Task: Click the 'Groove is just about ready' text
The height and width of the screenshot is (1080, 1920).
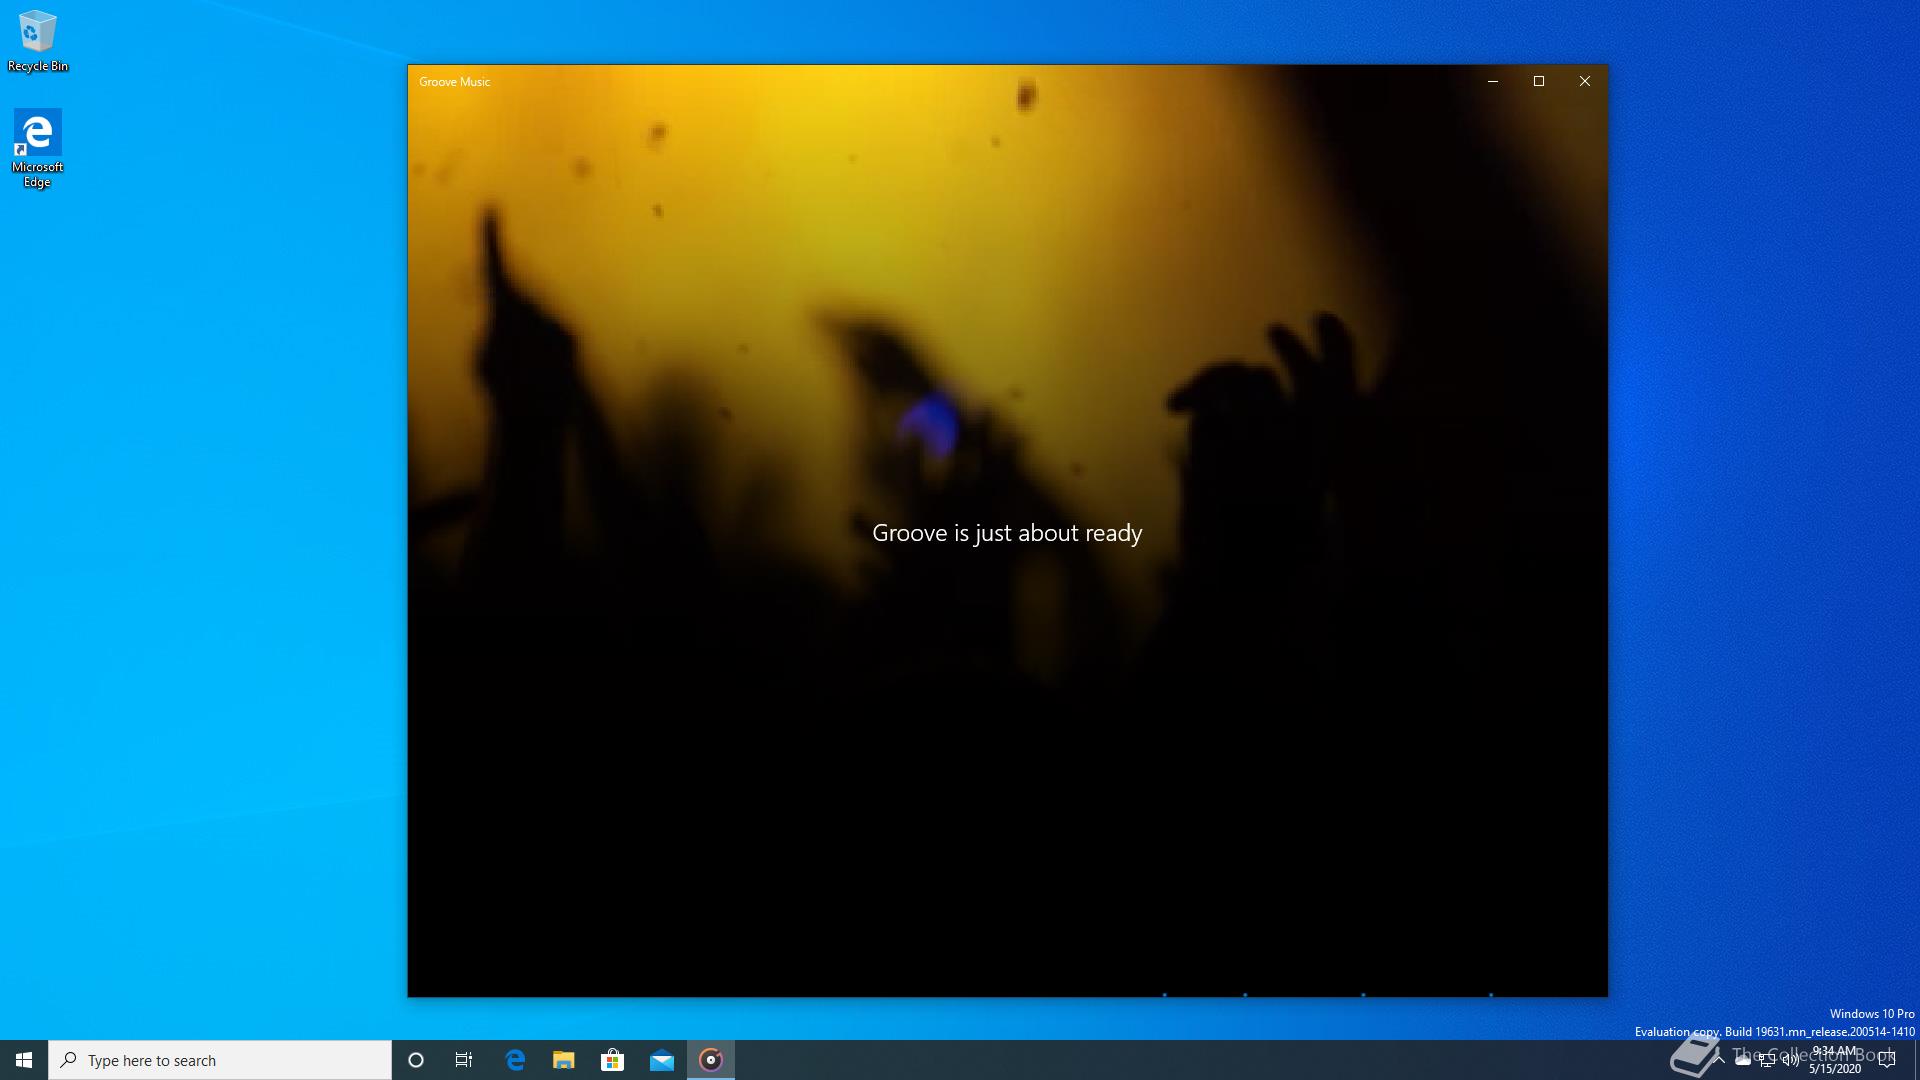Action: tap(1007, 533)
